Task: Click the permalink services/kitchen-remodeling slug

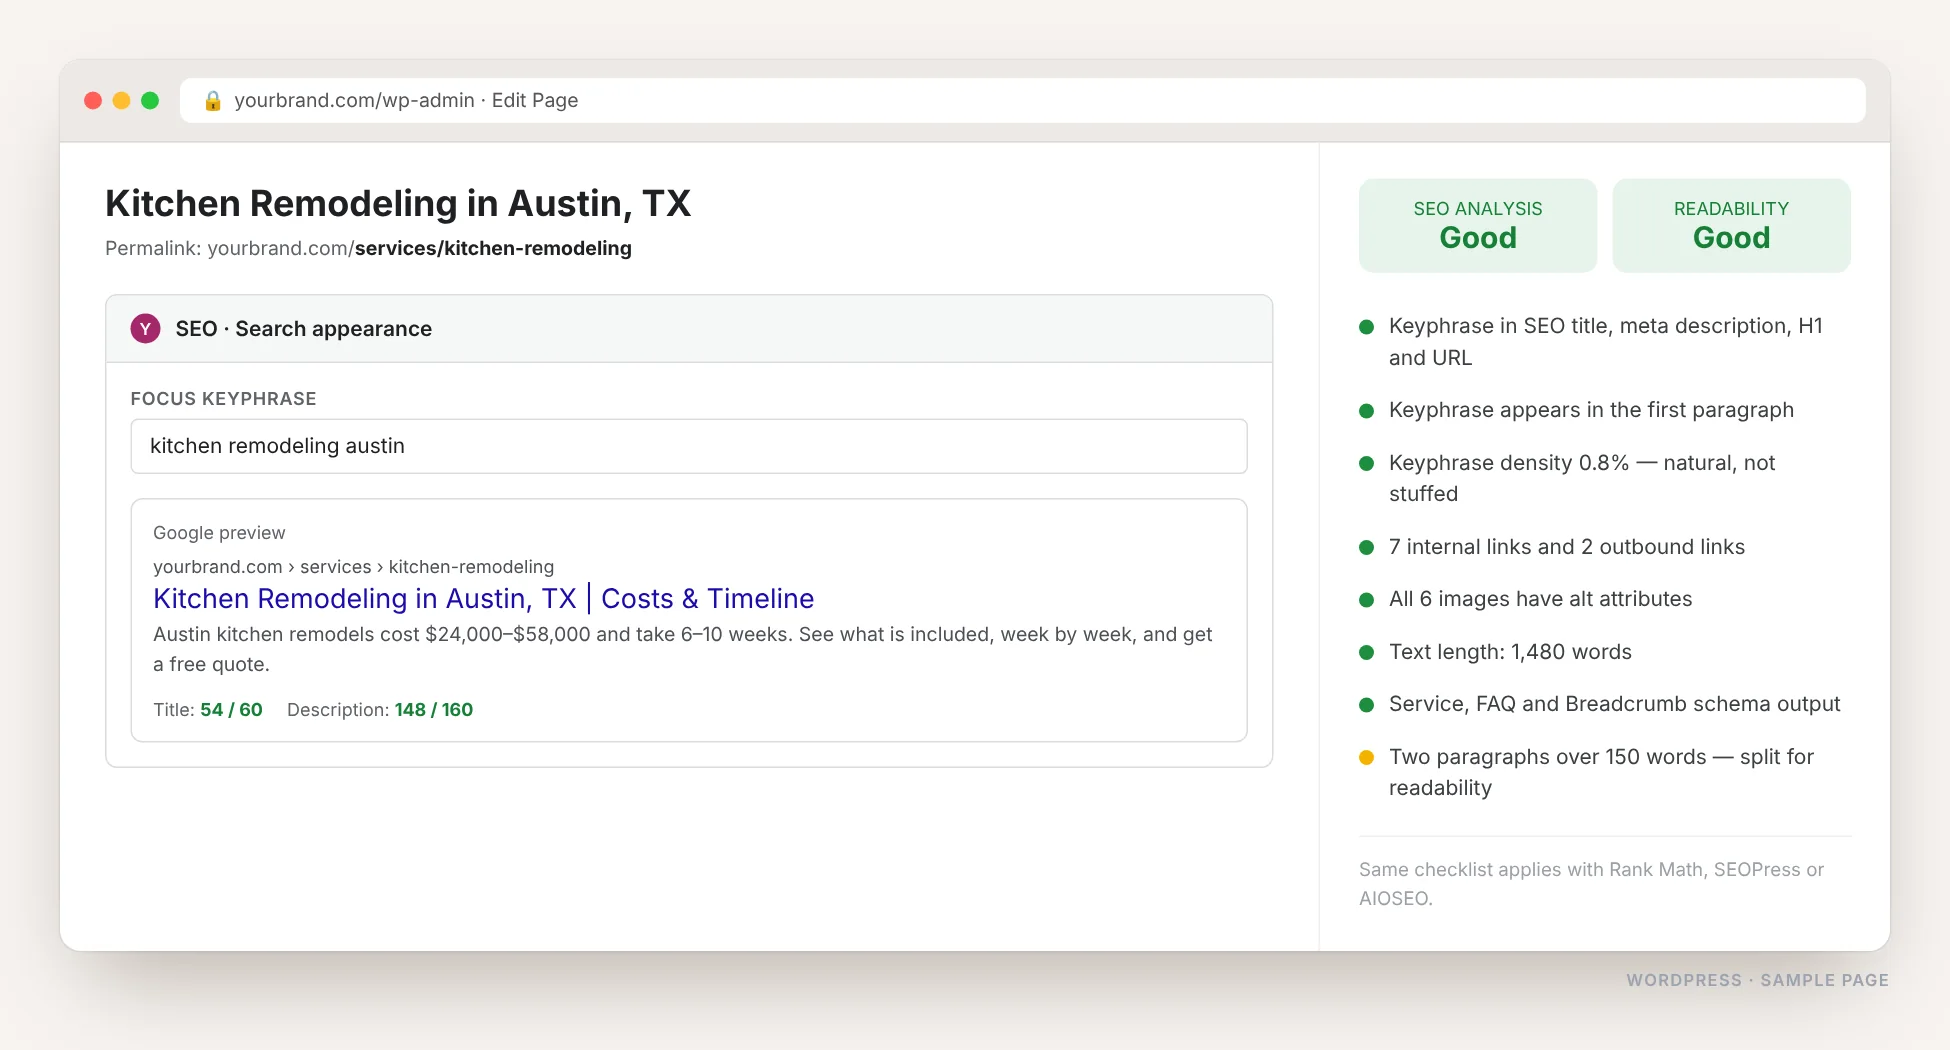Action: point(493,248)
